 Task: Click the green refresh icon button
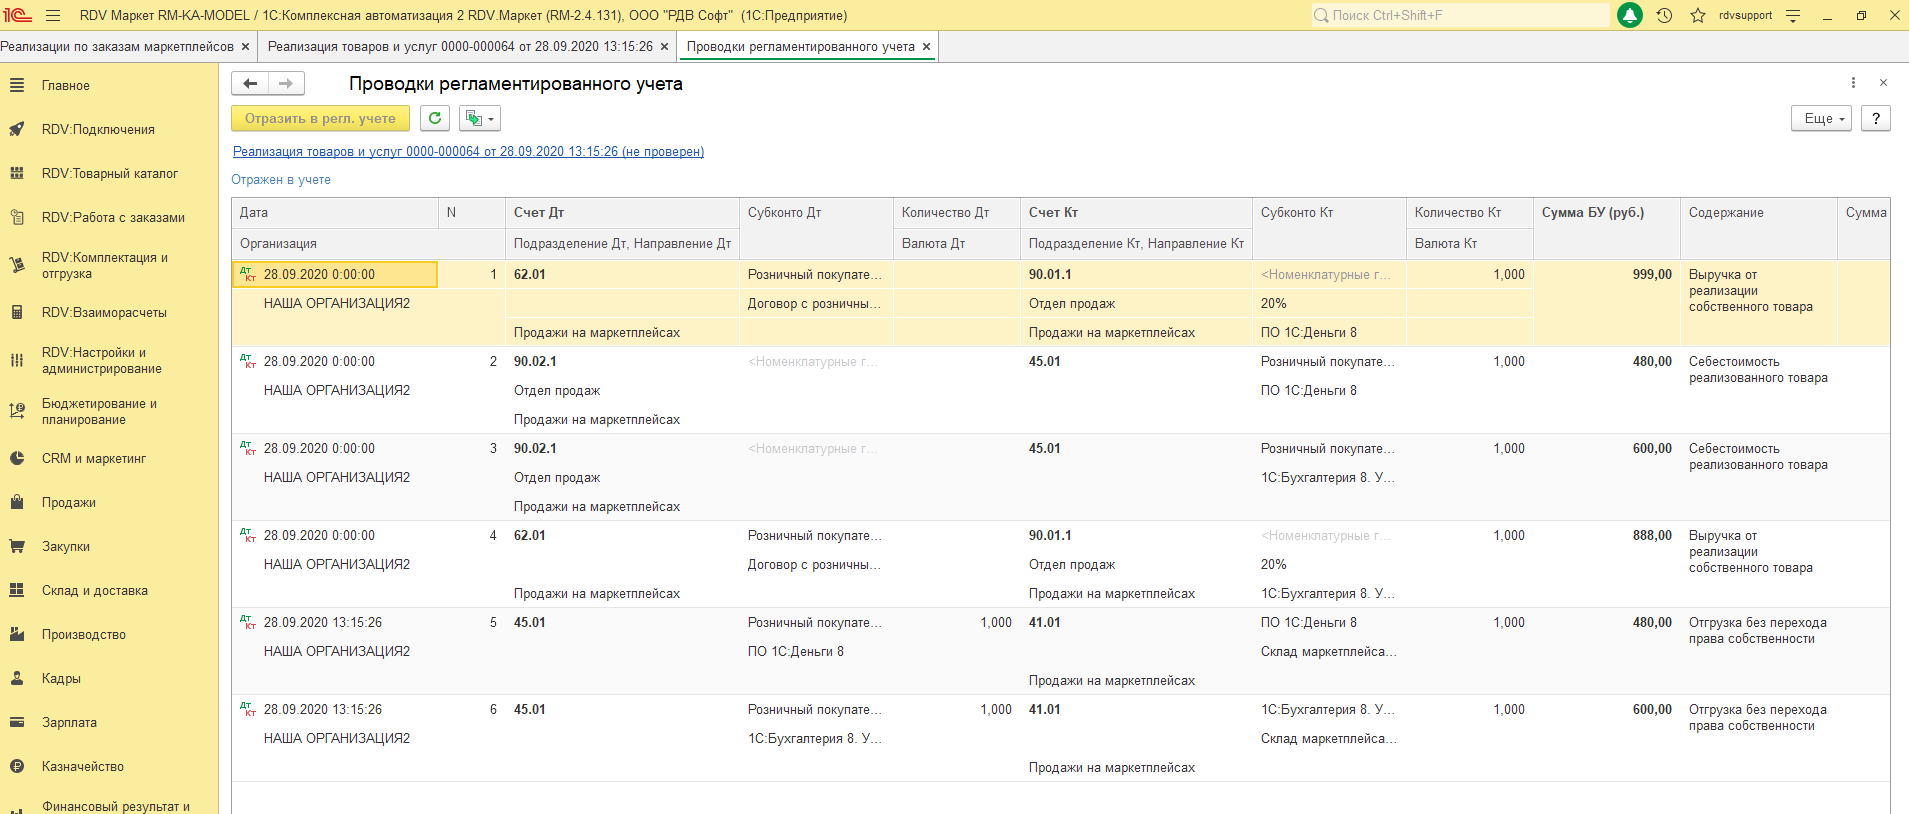(x=434, y=118)
